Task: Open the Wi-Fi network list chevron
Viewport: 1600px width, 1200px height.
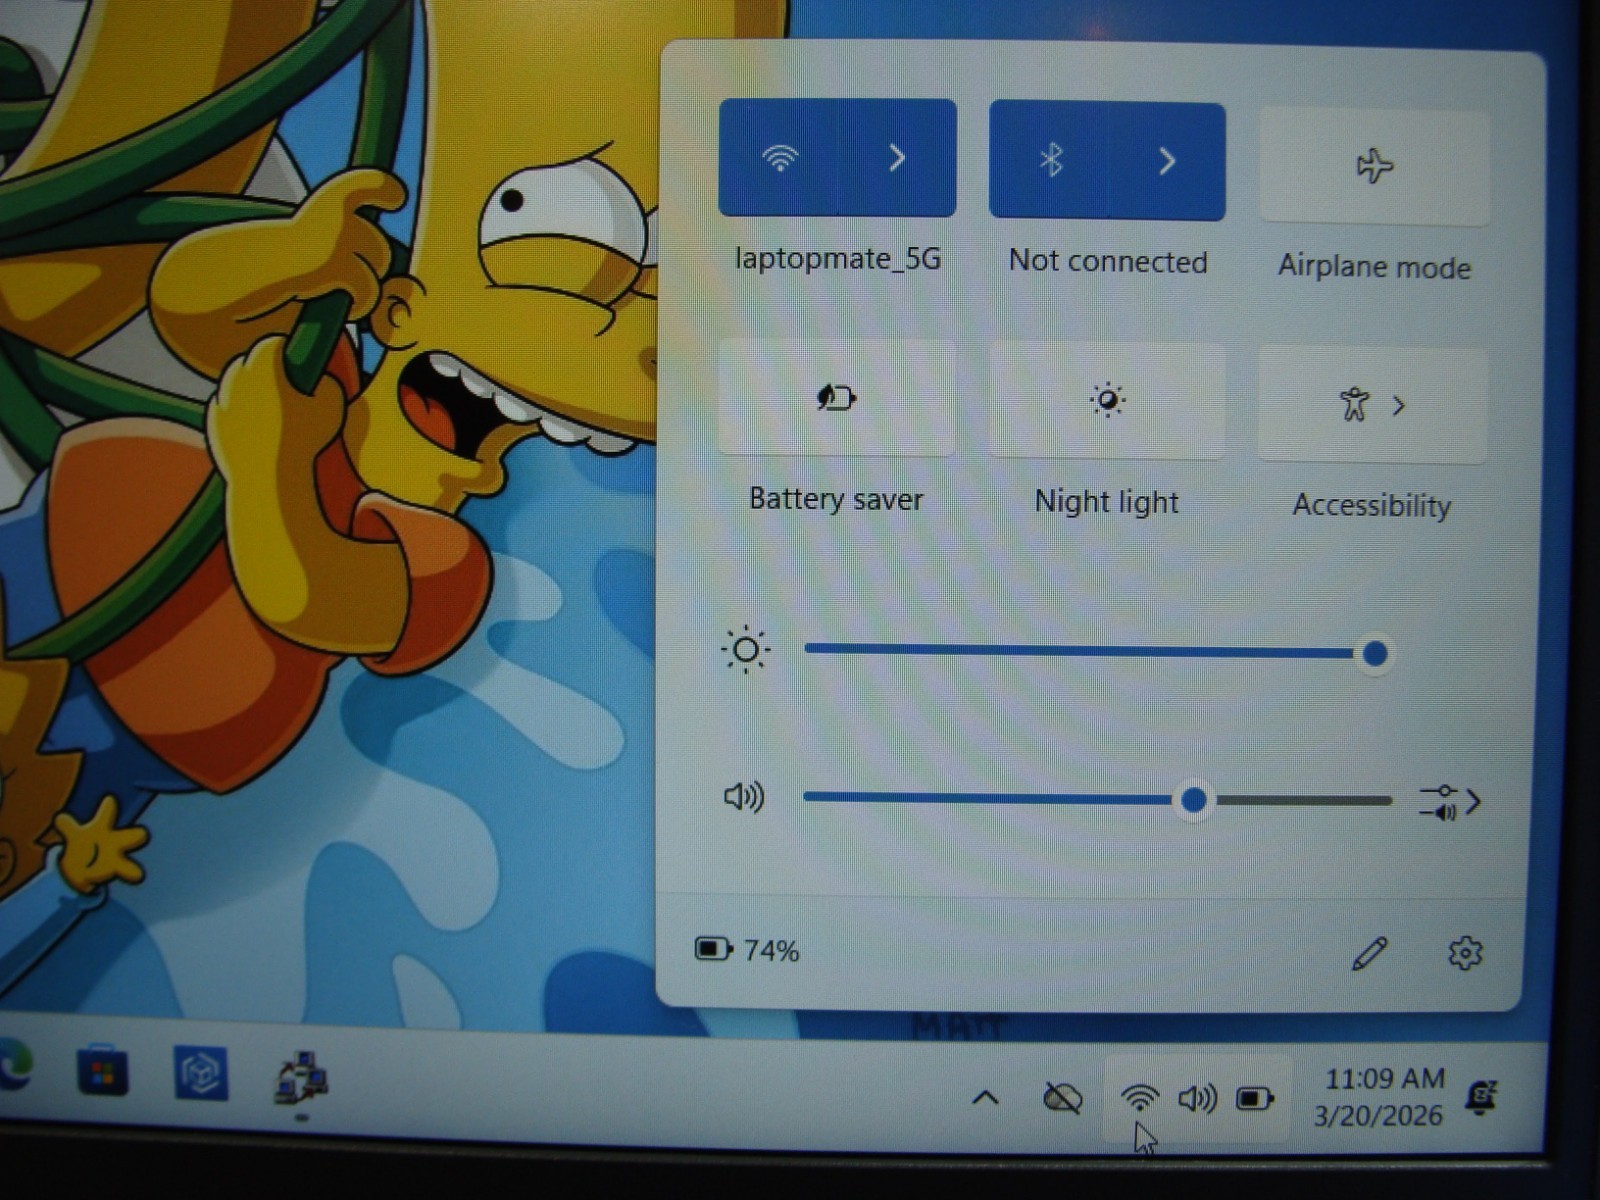Action: tap(897, 158)
